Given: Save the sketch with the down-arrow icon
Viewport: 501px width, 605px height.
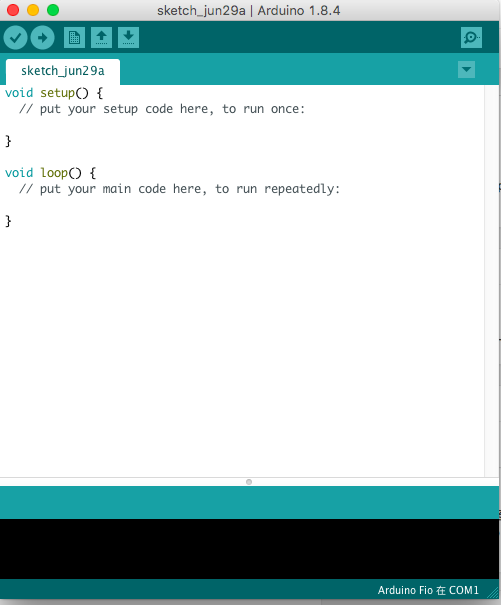Looking at the screenshot, I should click(x=129, y=37).
